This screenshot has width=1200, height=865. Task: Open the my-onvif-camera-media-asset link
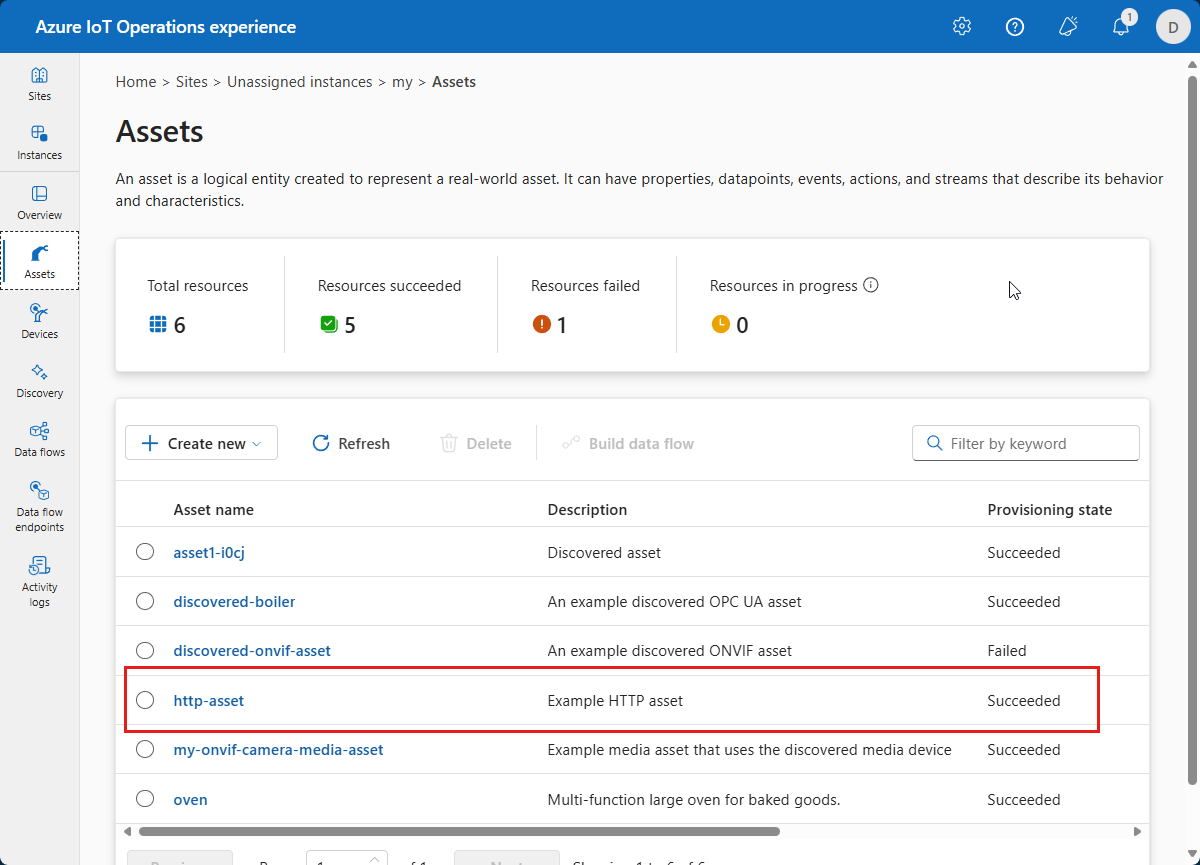pos(278,749)
